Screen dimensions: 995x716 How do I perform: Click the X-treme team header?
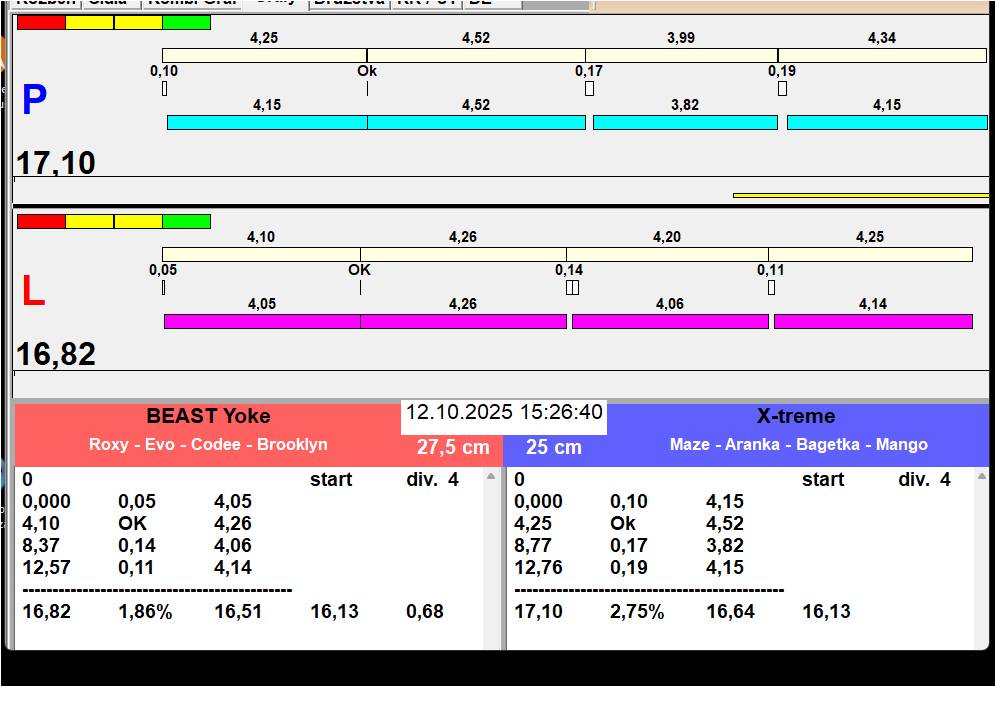[x=796, y=417]
